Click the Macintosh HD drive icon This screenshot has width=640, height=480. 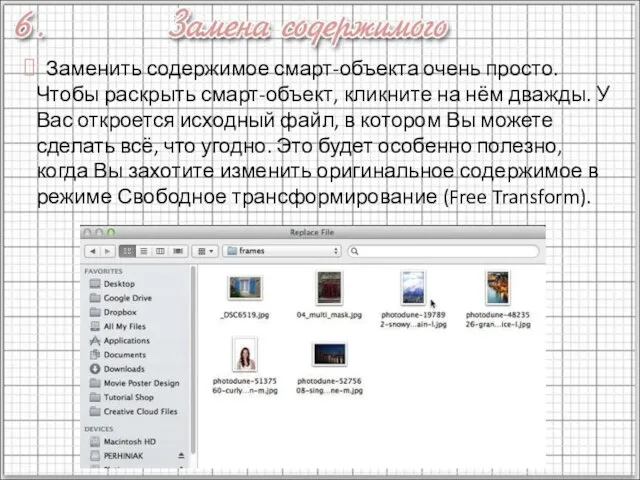point(95,441)
